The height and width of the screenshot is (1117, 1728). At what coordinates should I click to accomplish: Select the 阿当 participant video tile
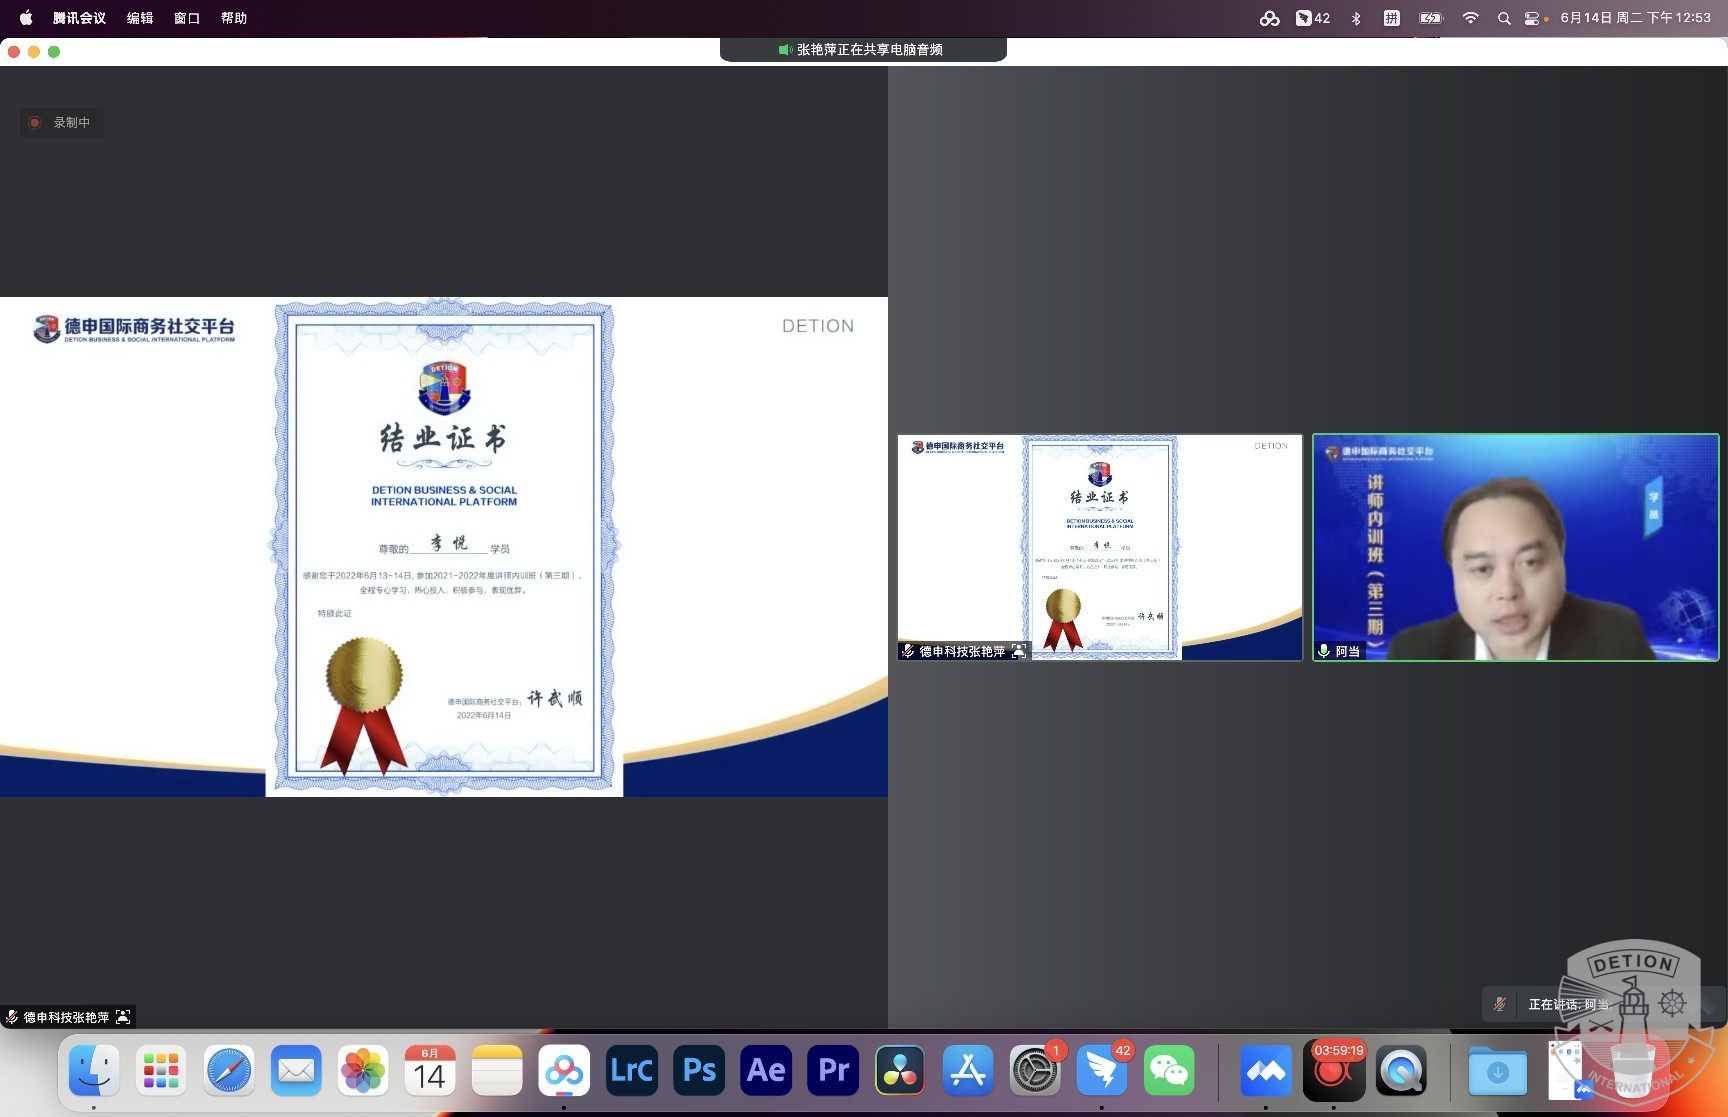(1516, 547)
